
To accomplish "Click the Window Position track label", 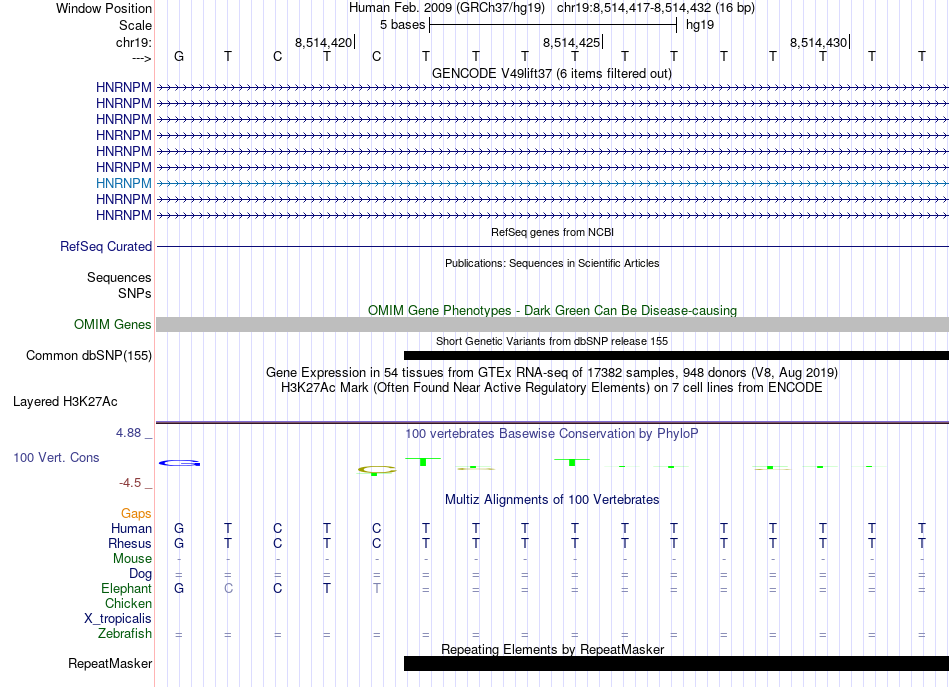I will (x=104, y=8).
